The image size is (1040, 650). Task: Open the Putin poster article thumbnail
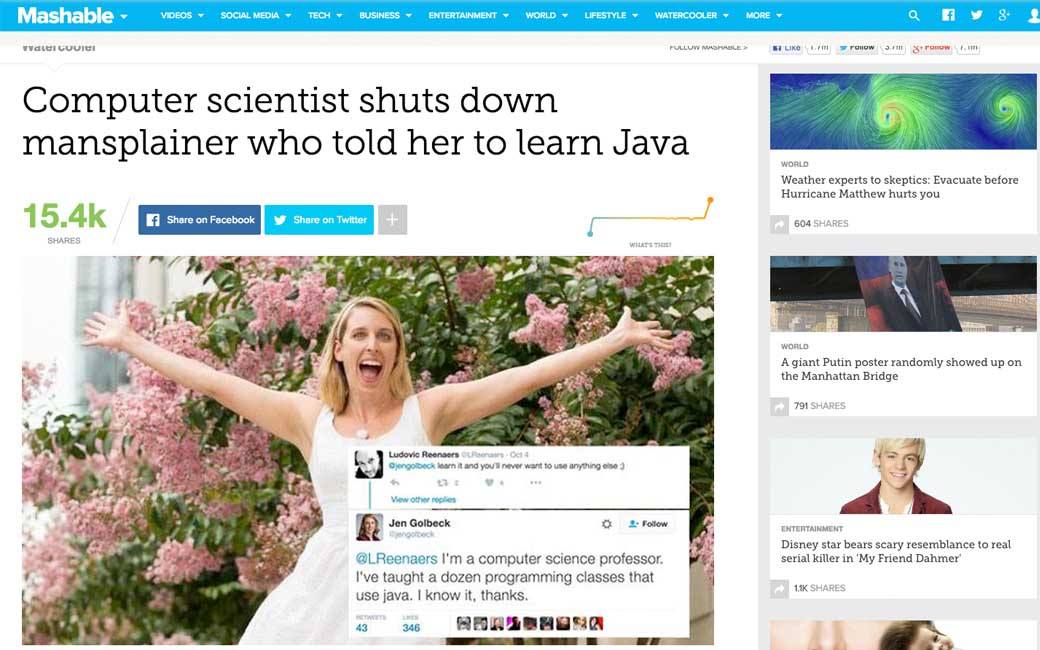coord(903,294)
